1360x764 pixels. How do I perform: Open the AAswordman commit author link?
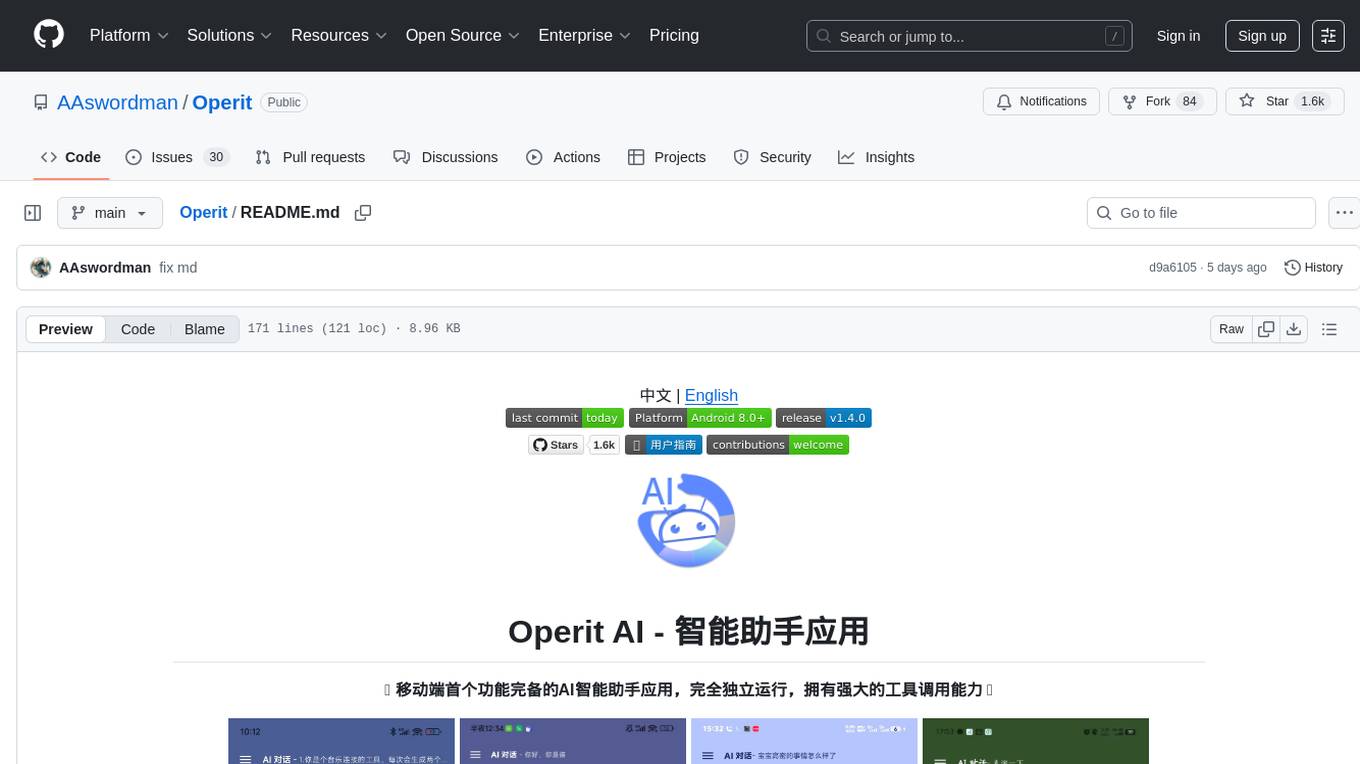coord(105,268)
